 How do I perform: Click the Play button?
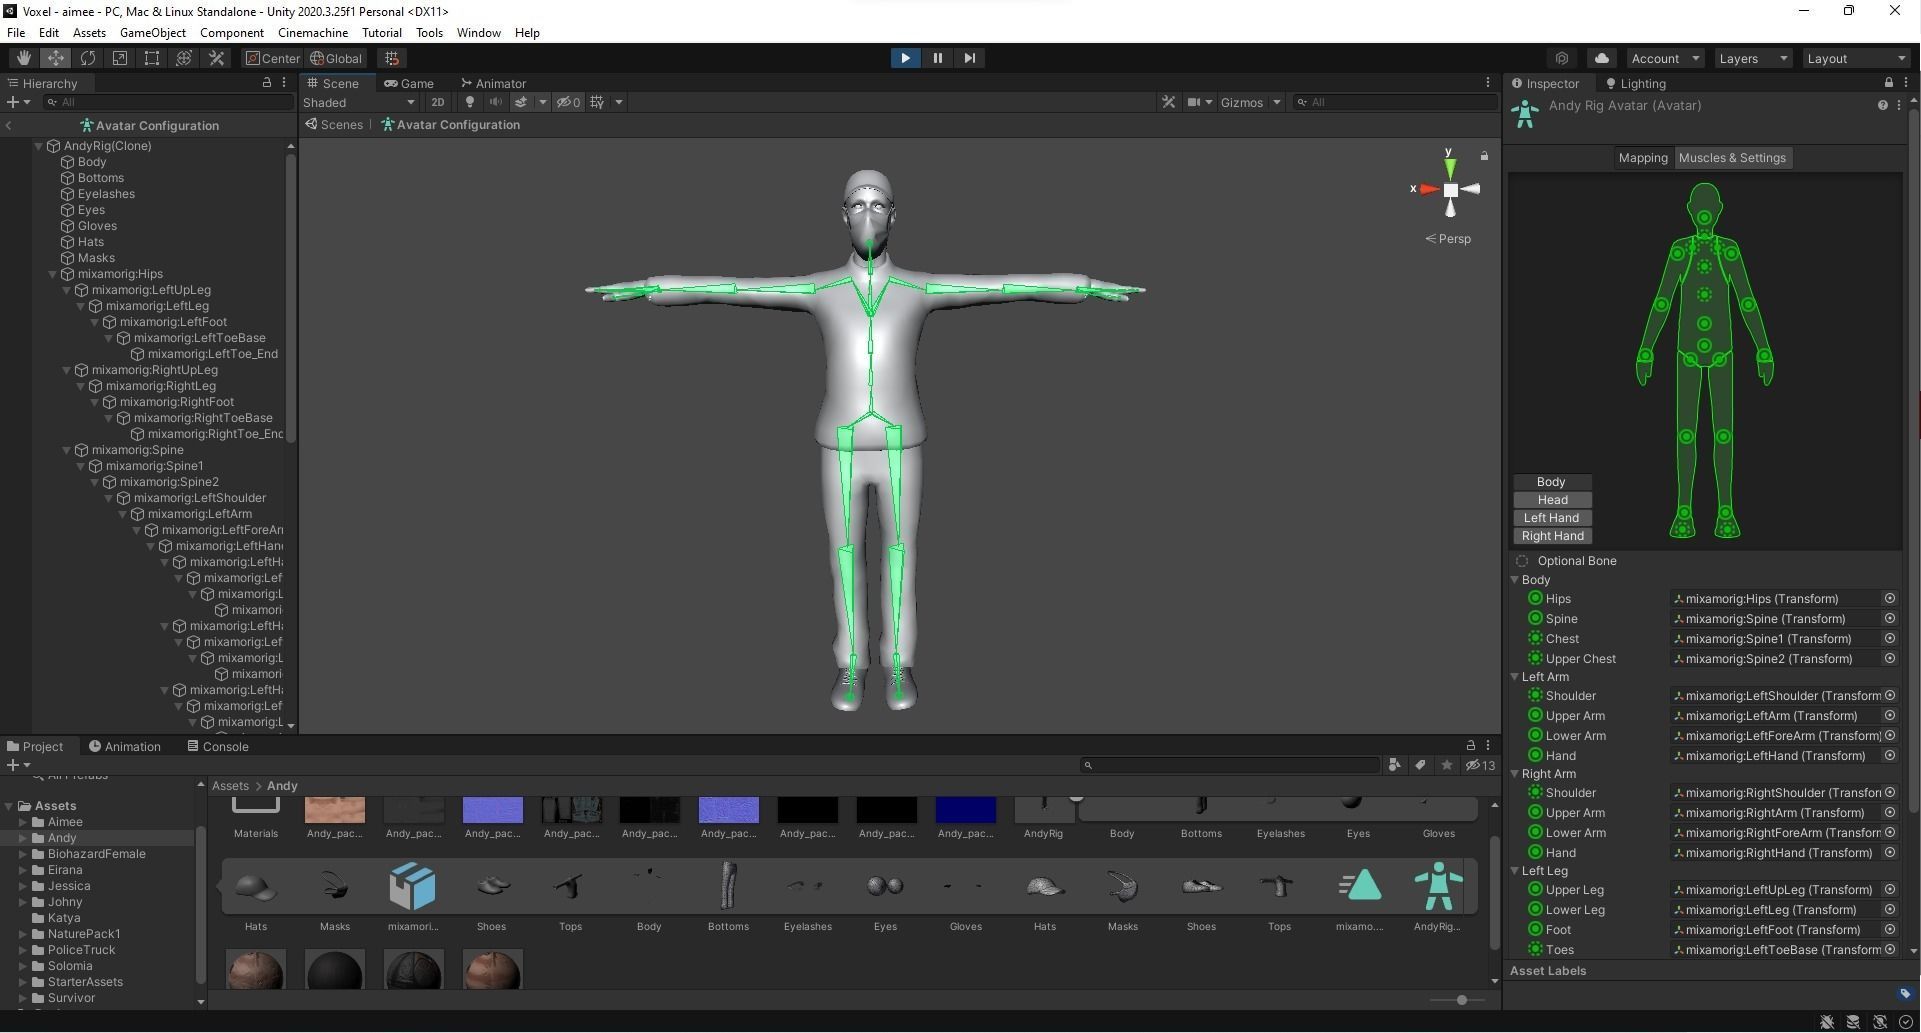point(905,58)
